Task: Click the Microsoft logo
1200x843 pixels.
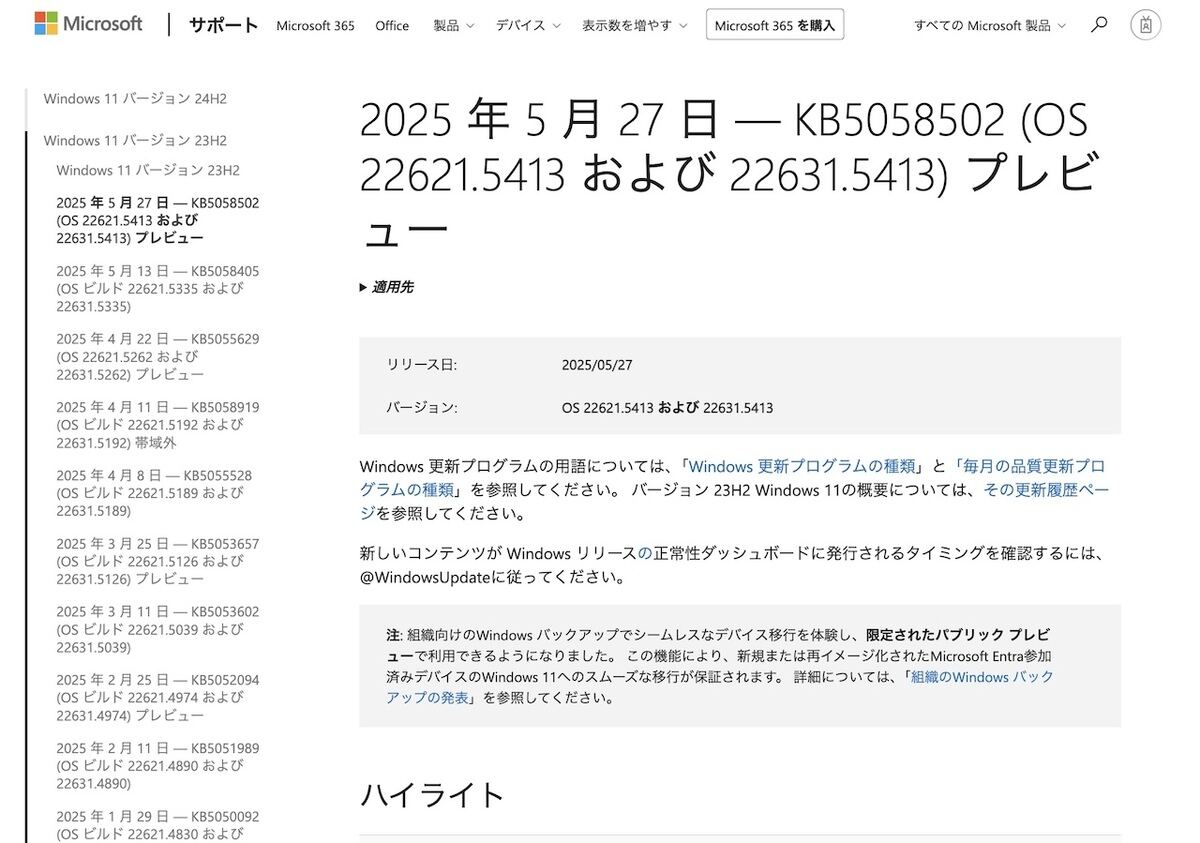Action: click(x=88, y=24)
